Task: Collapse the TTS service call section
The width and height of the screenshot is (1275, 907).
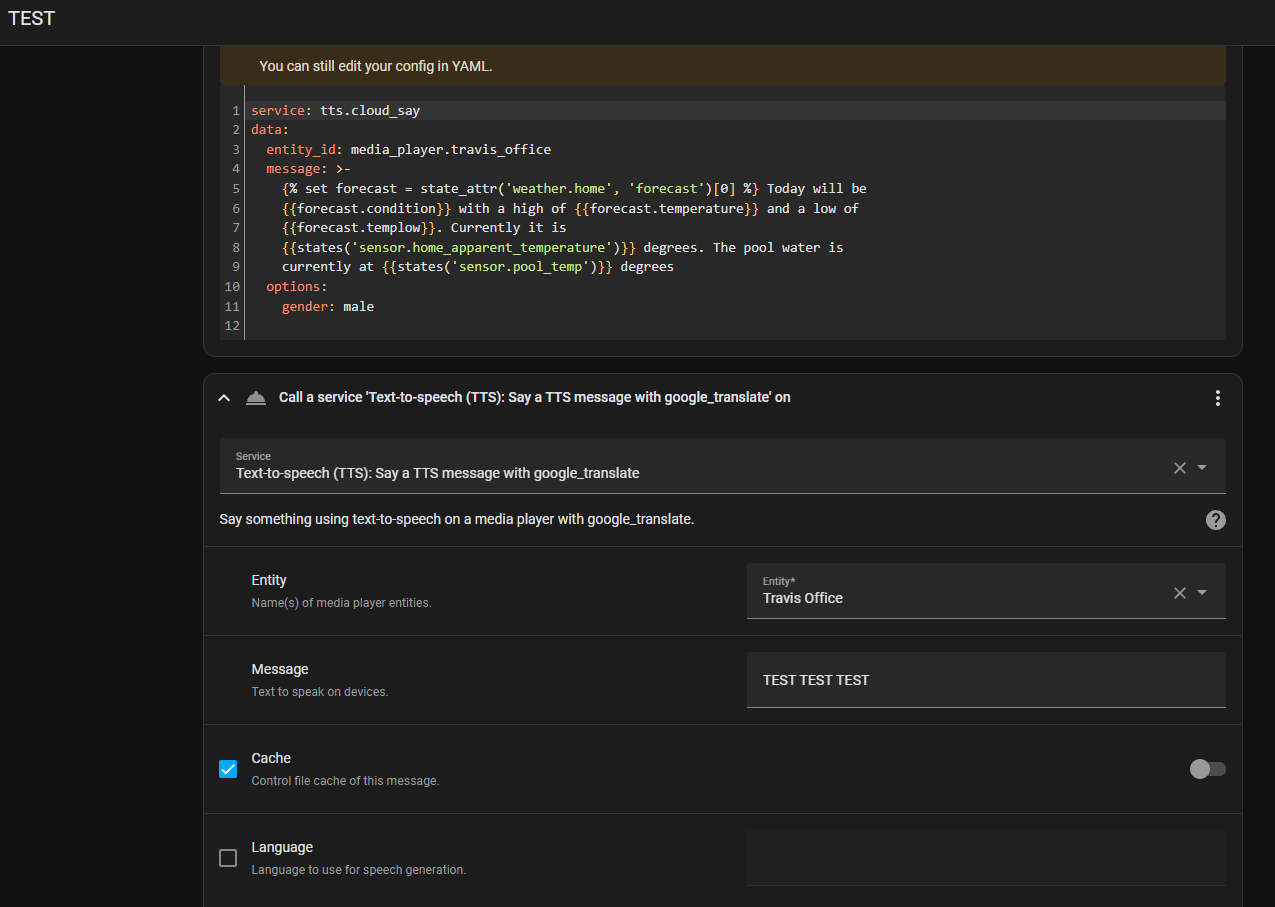Action: click(x=224, y=397)
